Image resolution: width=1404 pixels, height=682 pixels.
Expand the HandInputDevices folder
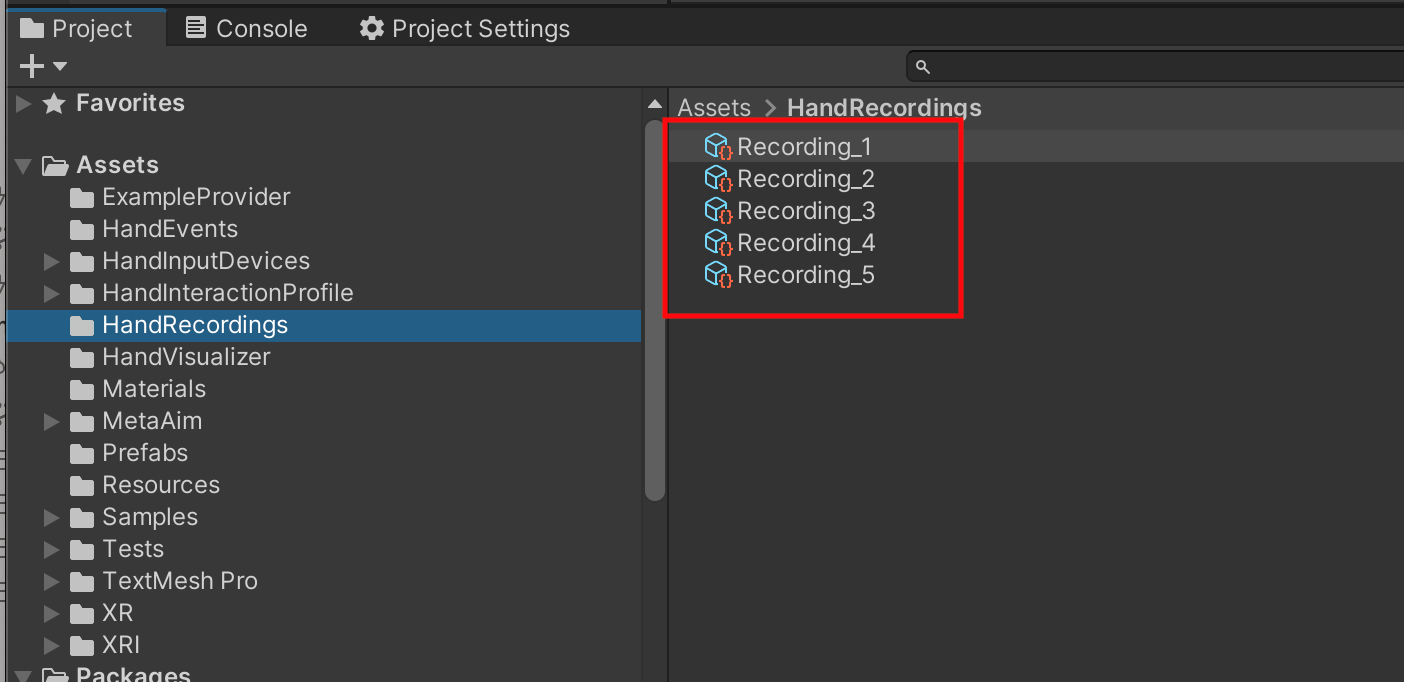(x=51, y=261)
